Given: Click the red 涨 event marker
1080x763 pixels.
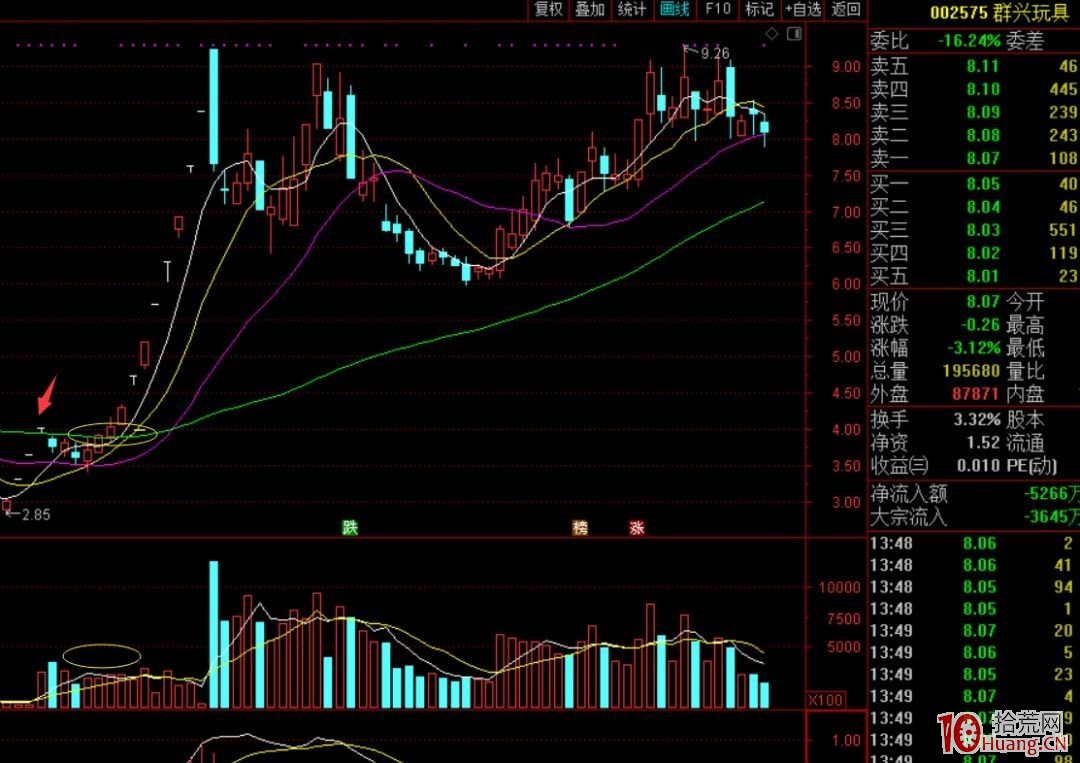Looking at the screenshot, I should (x=636, y=528).
